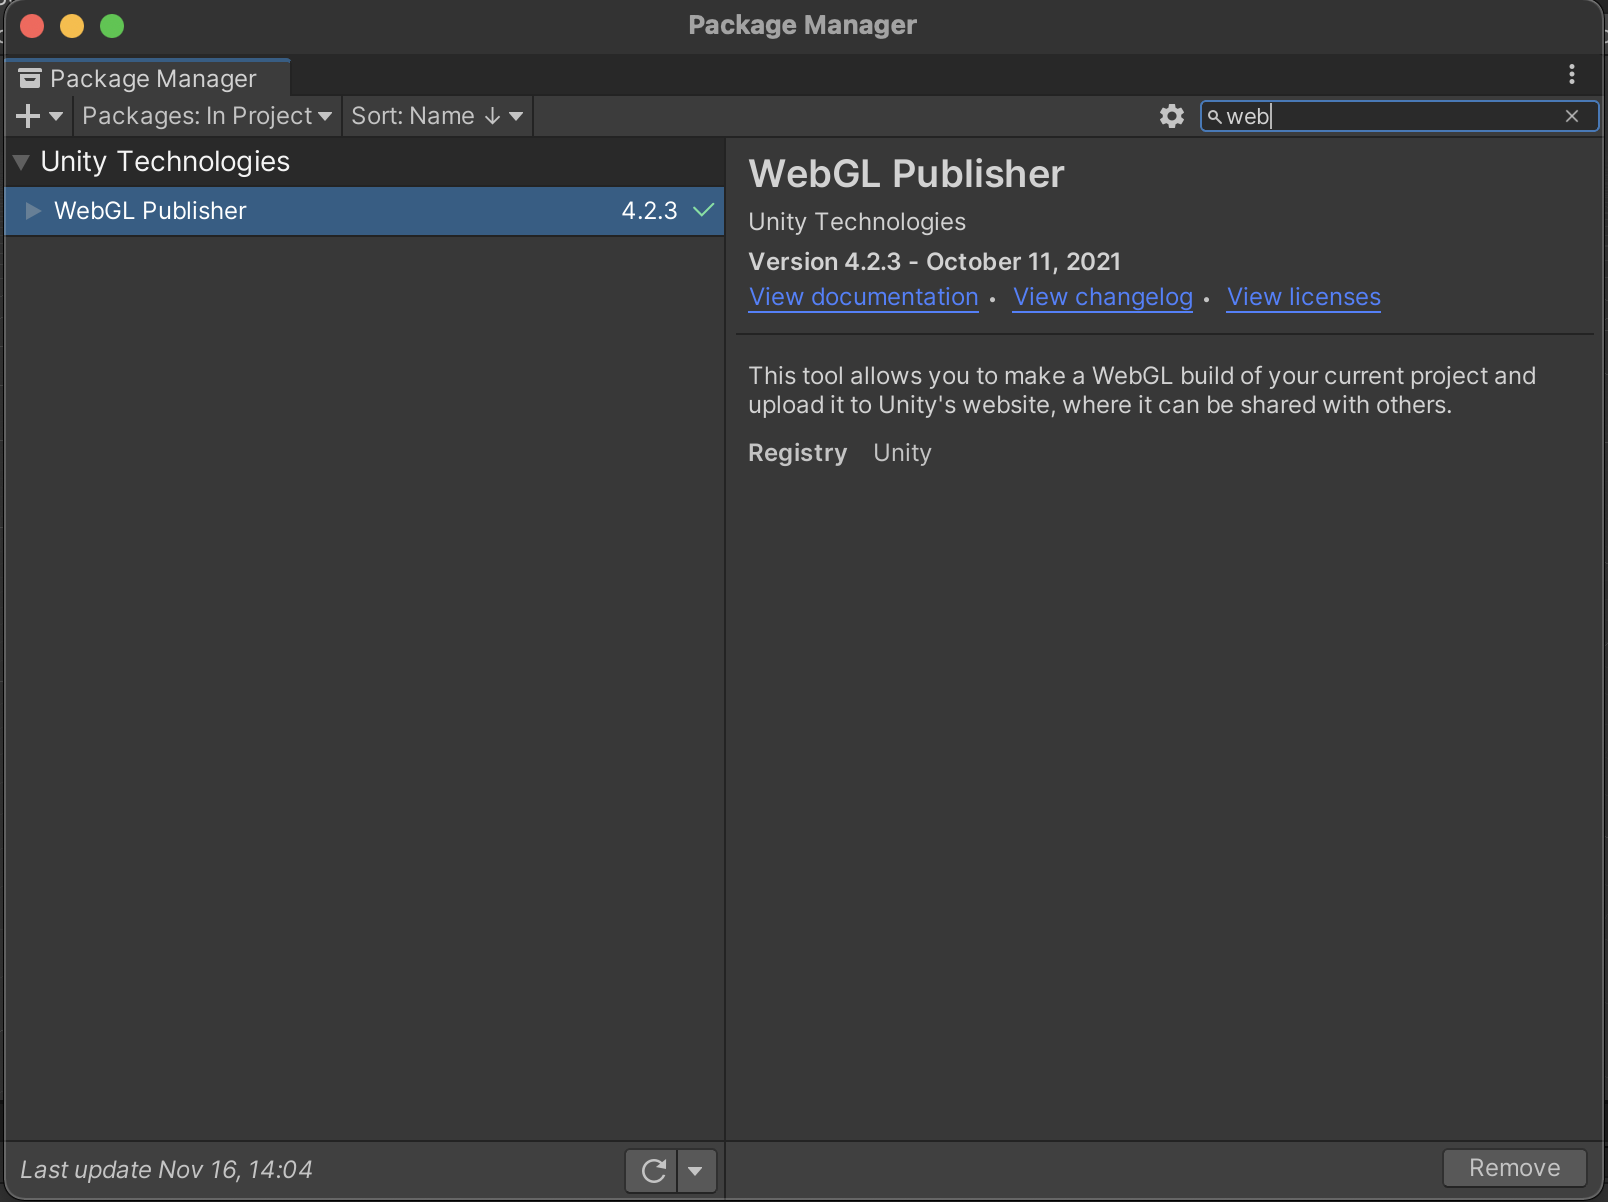The image size is (1608, 1202).
Task: Open the three-dot window options menu
Action: pyautogui.click(x=1571, y=74)
